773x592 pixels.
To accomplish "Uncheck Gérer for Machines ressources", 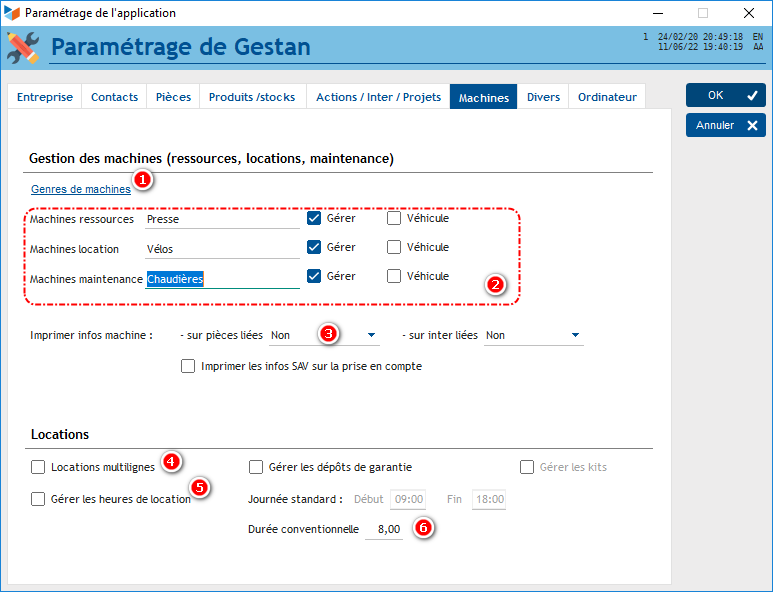I will coord(314,218).
